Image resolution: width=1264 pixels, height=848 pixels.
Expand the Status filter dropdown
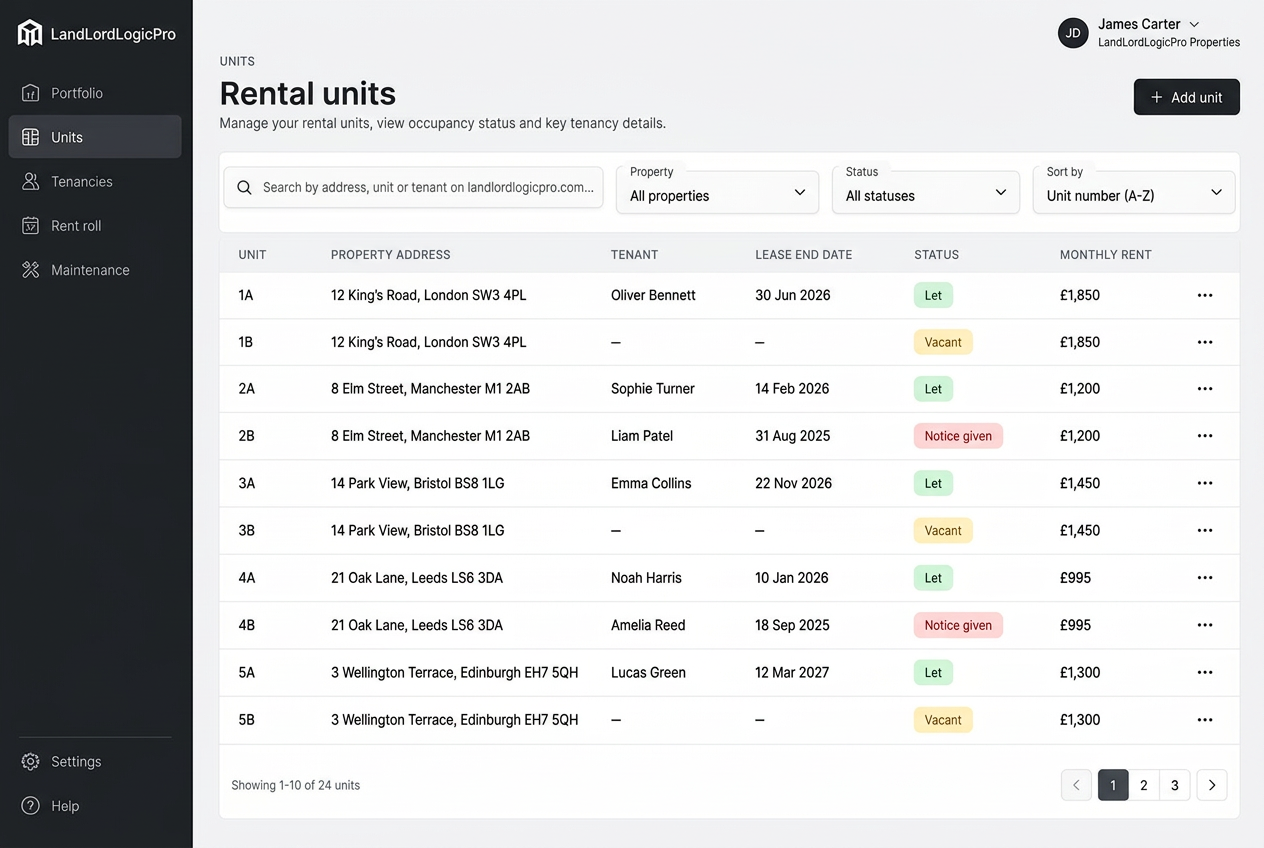click(926, 191)
